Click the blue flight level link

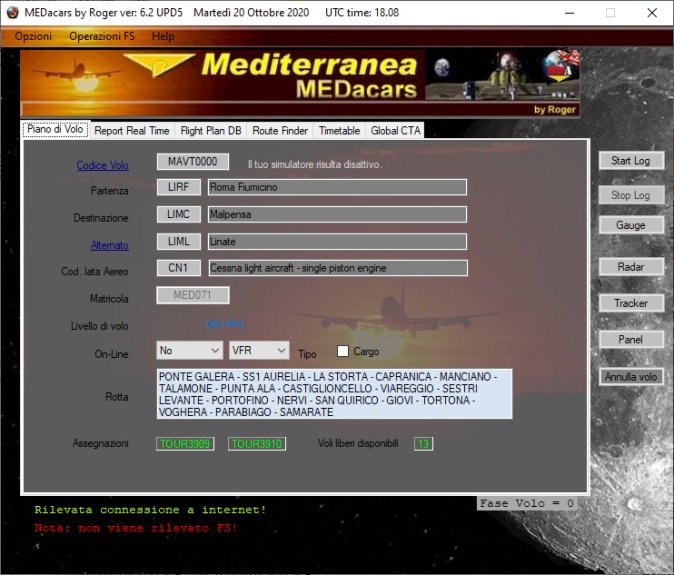(x=226, y=324)
